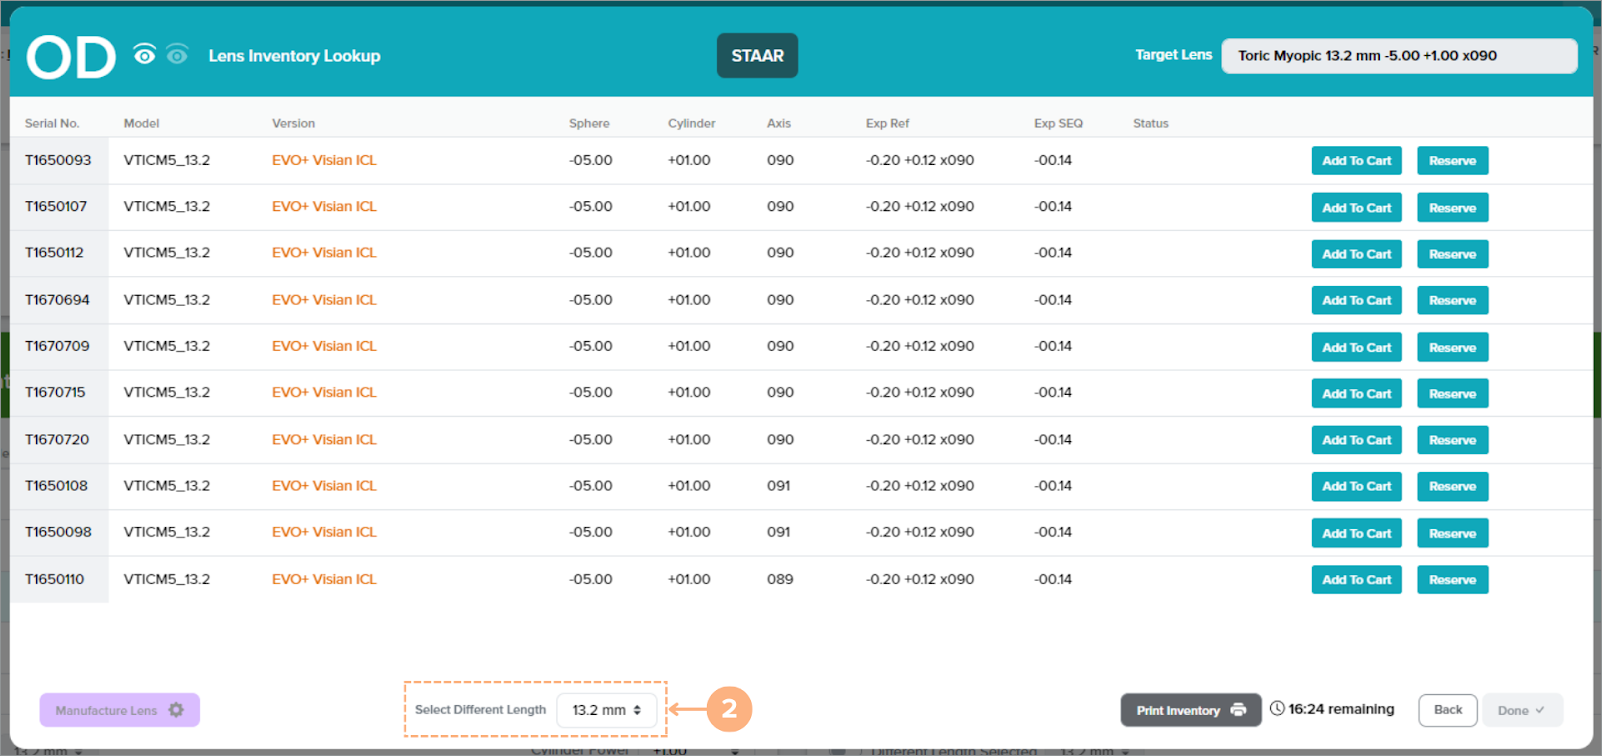Open the Select Different Length dropdown
1602x756 pixels.
[606, 710]
